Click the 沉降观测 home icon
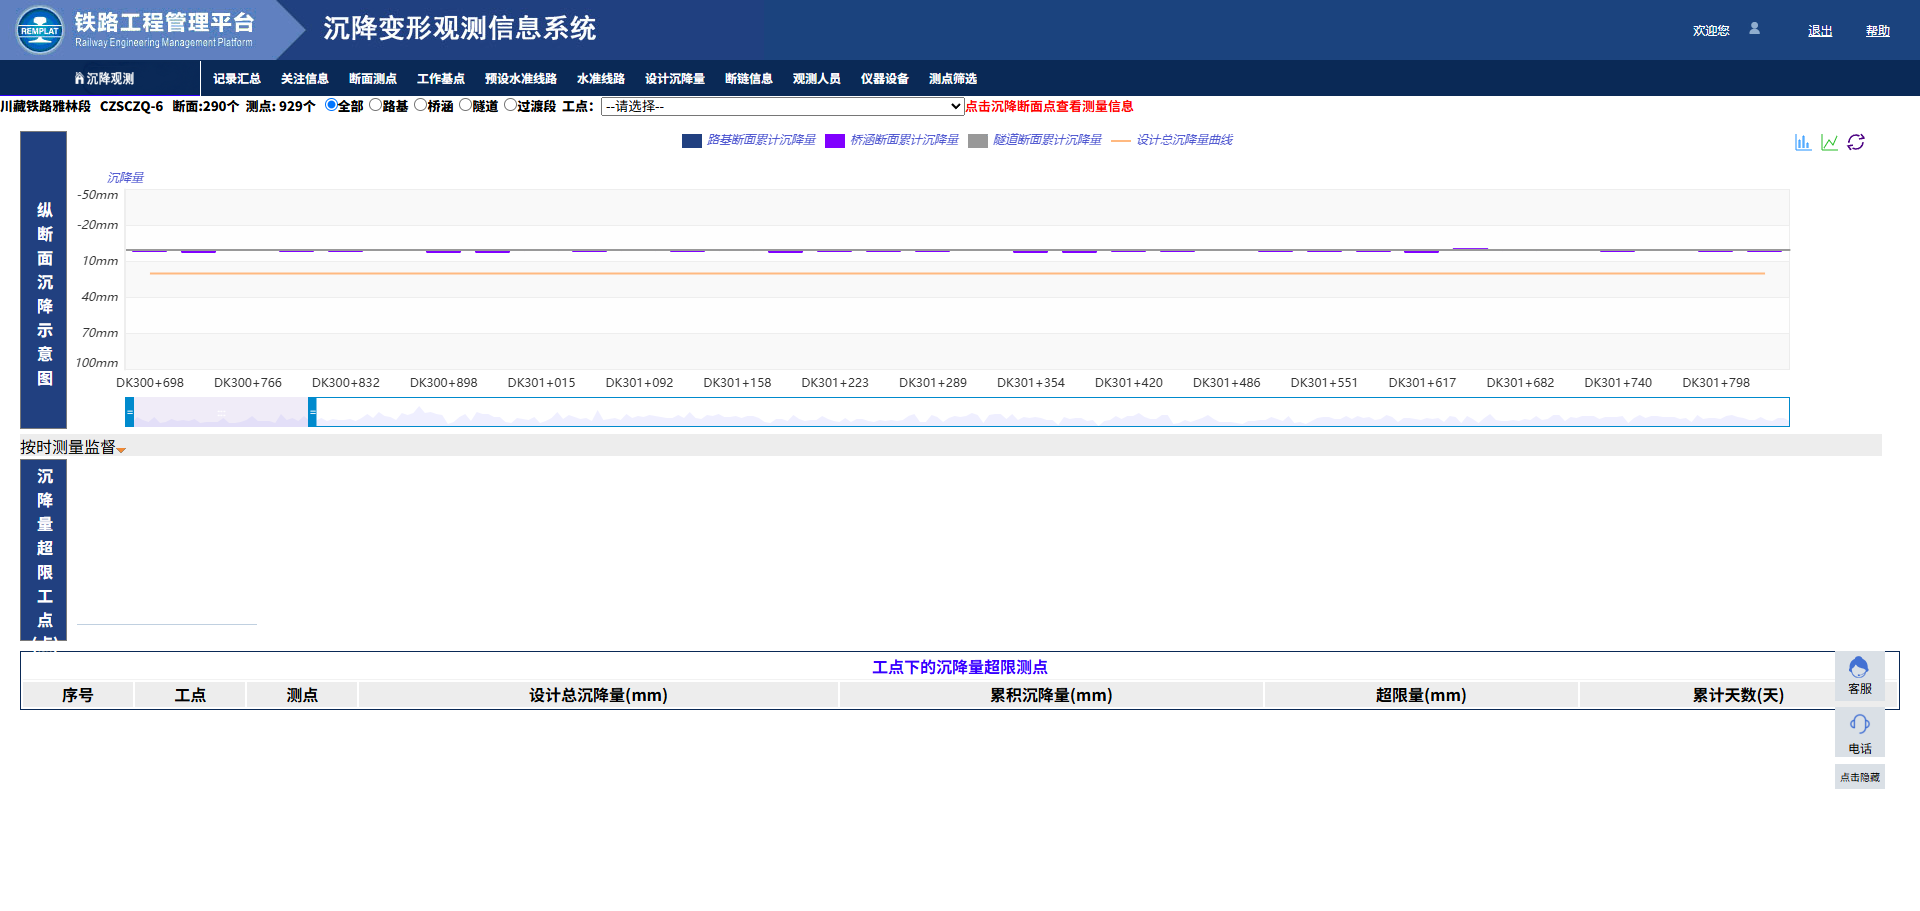The image size is (1920, 911). point(80,78)
